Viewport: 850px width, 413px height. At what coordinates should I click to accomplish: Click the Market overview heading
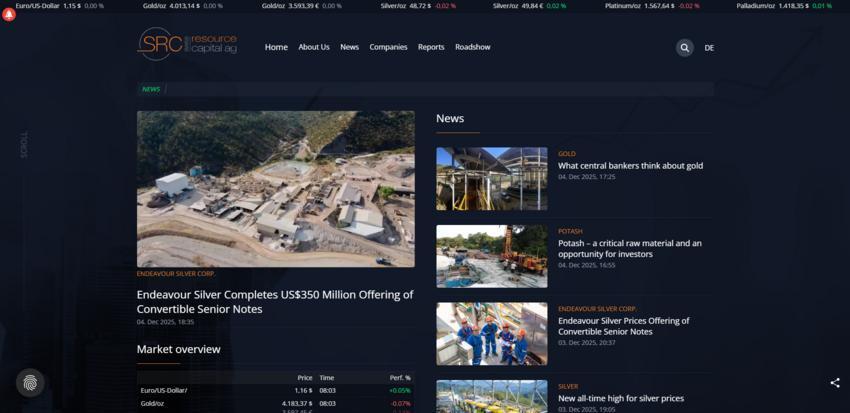pyautogui.click(x=178, y=350)
